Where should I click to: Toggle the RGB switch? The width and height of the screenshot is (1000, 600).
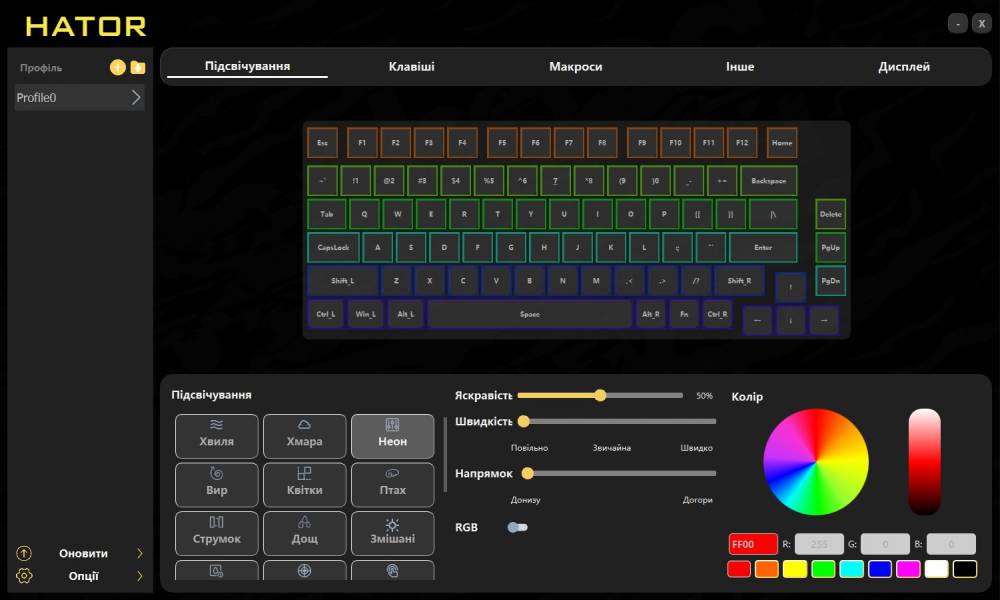click(518, 527)
